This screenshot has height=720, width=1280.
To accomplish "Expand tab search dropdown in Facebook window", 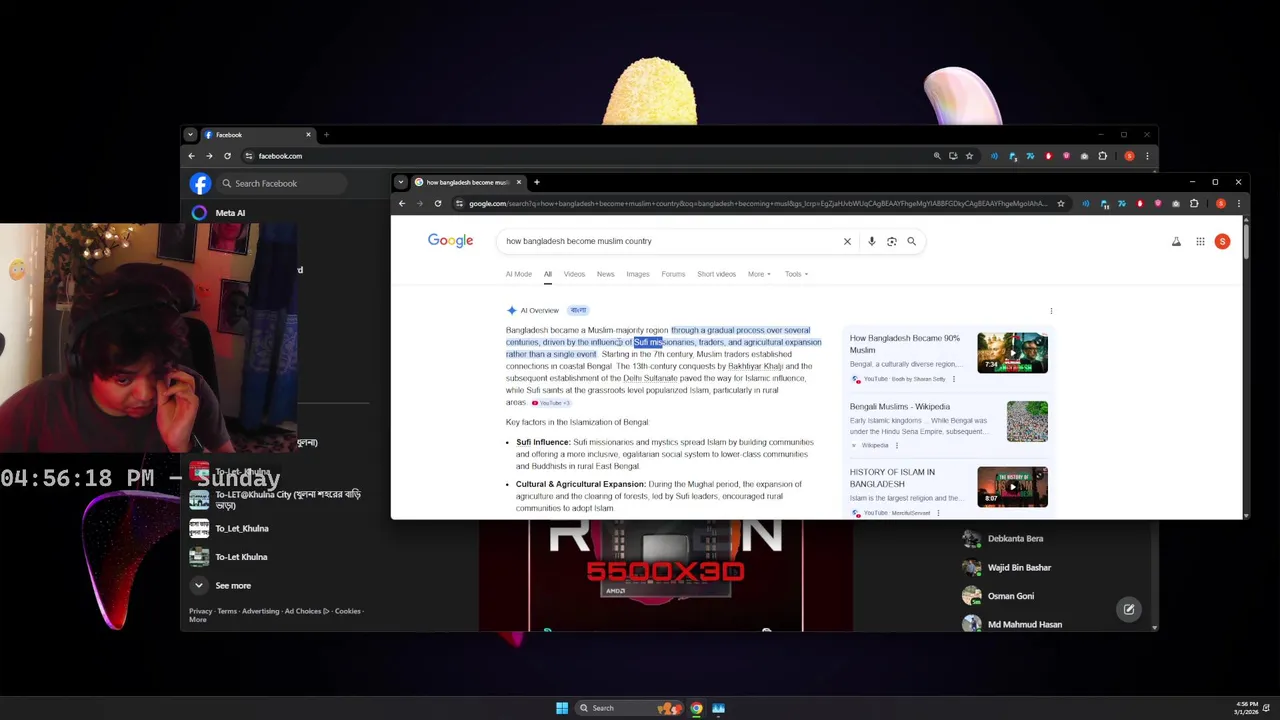I will [x=190, y=134].
